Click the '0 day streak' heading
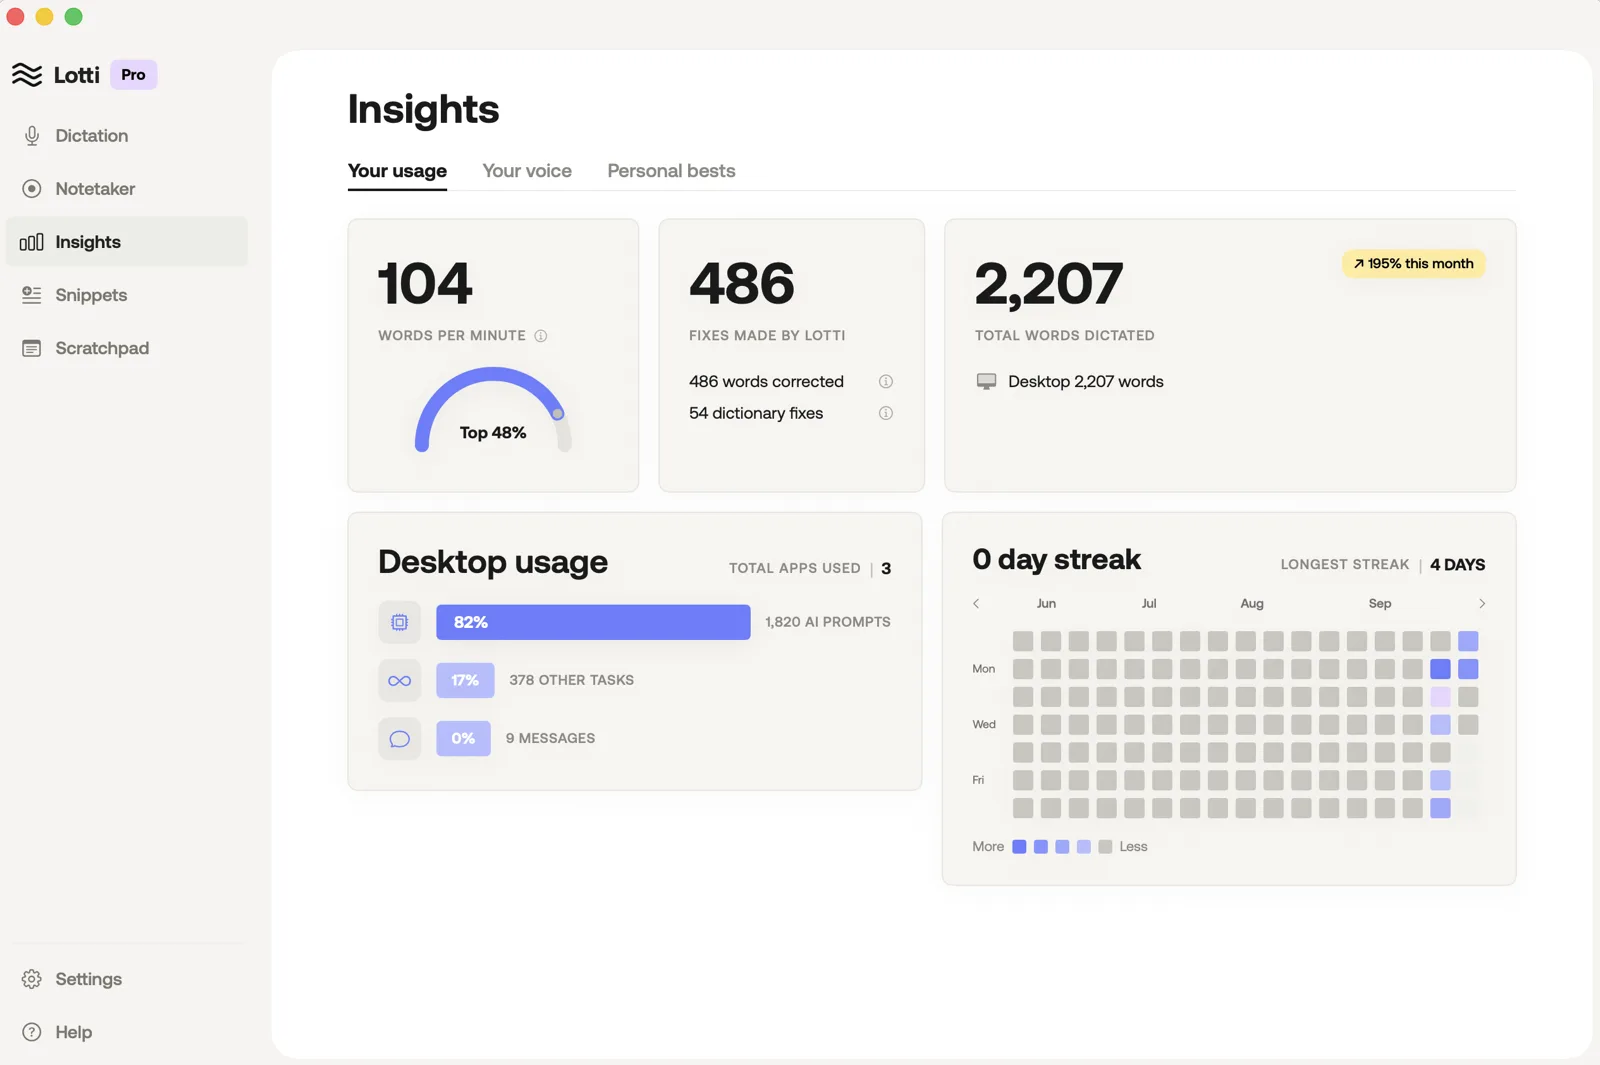Image resolution: width=1600 pixels, height=1065 pixels. click(1057, 560)
